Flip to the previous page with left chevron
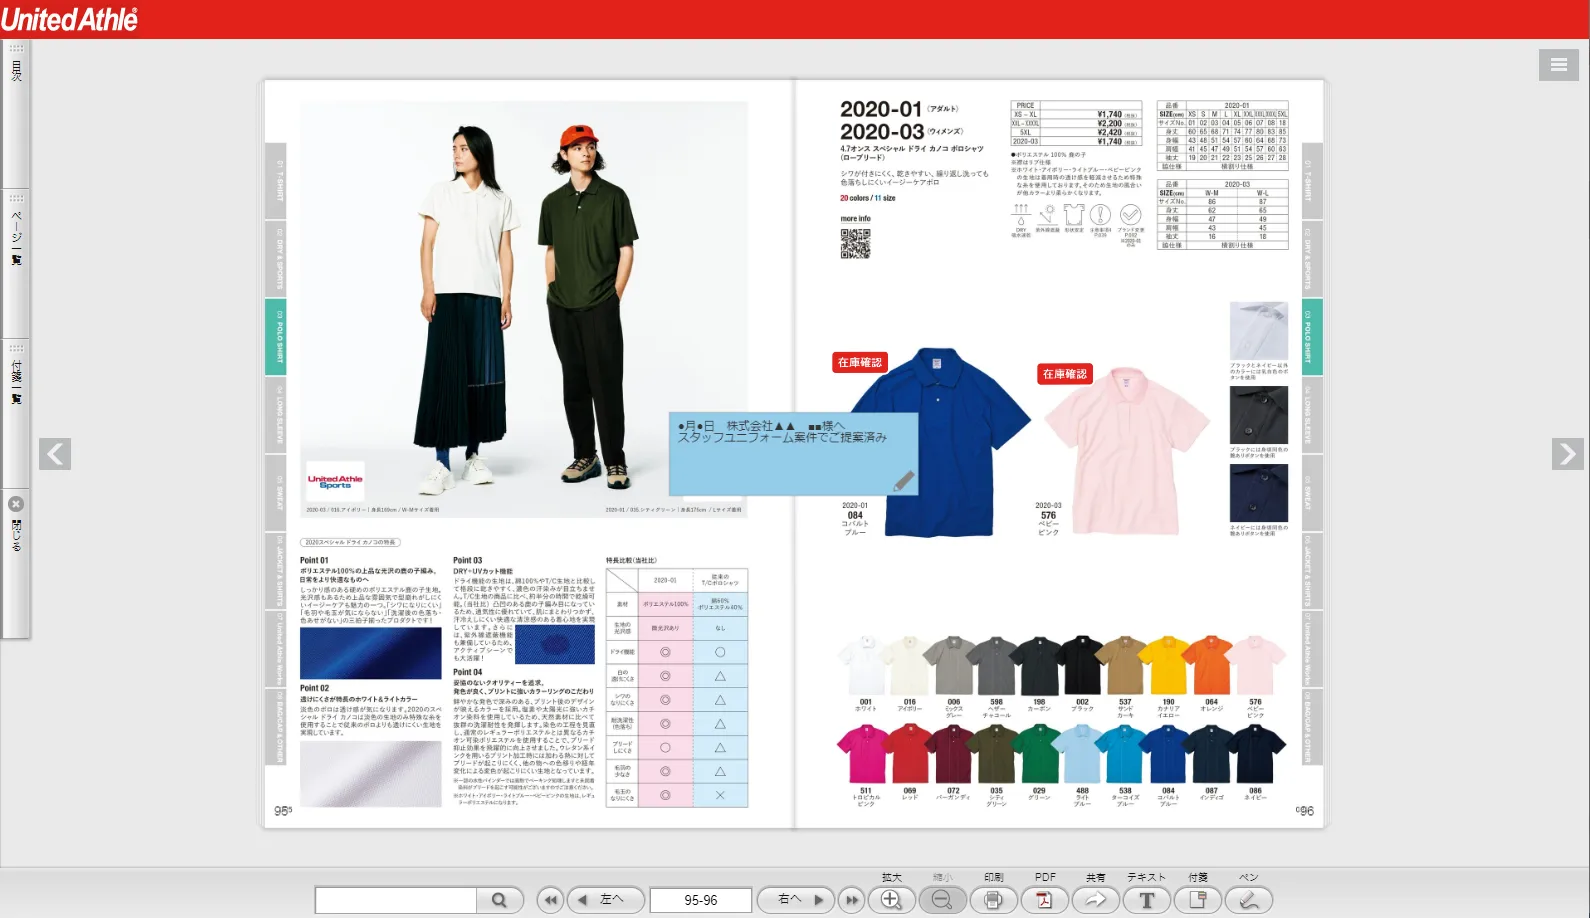The width and height of the screenshot is (1590, 918). tap(55, 454)
